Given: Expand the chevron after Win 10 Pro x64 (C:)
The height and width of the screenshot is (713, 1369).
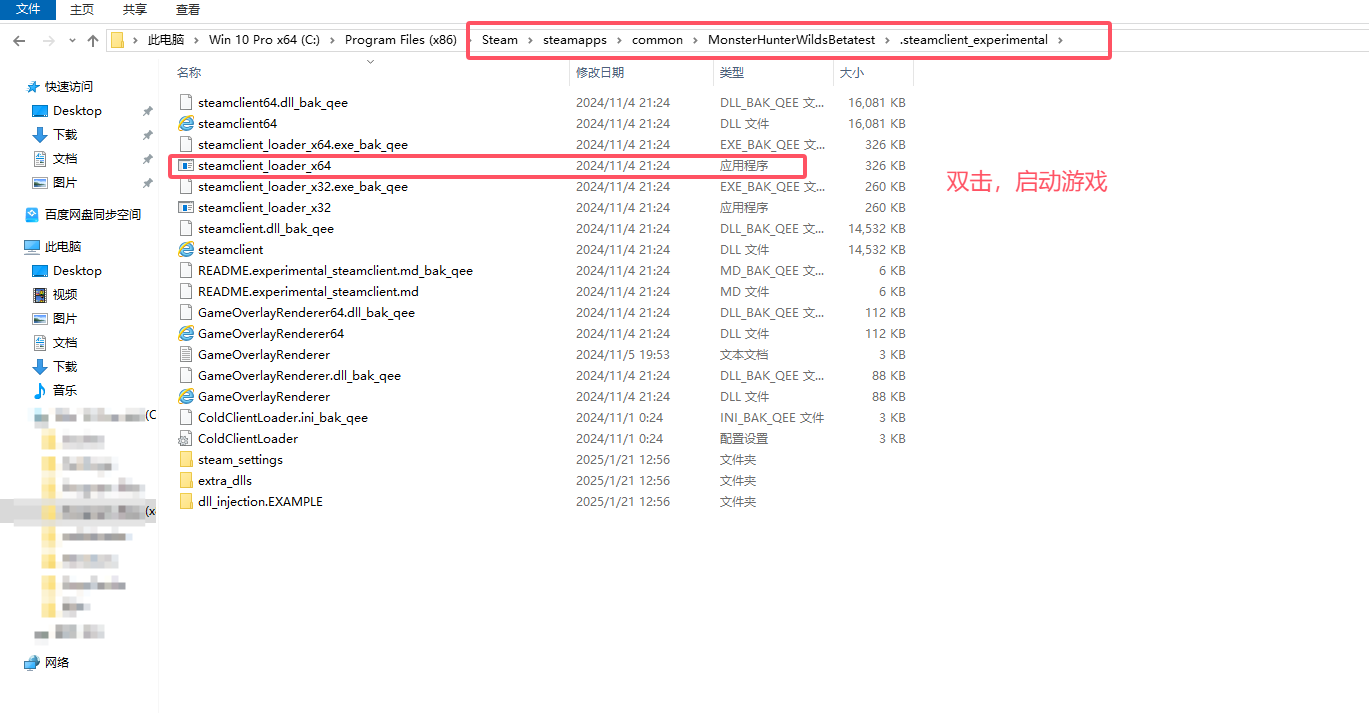Looking at the screenshot, I should point(333,40).
